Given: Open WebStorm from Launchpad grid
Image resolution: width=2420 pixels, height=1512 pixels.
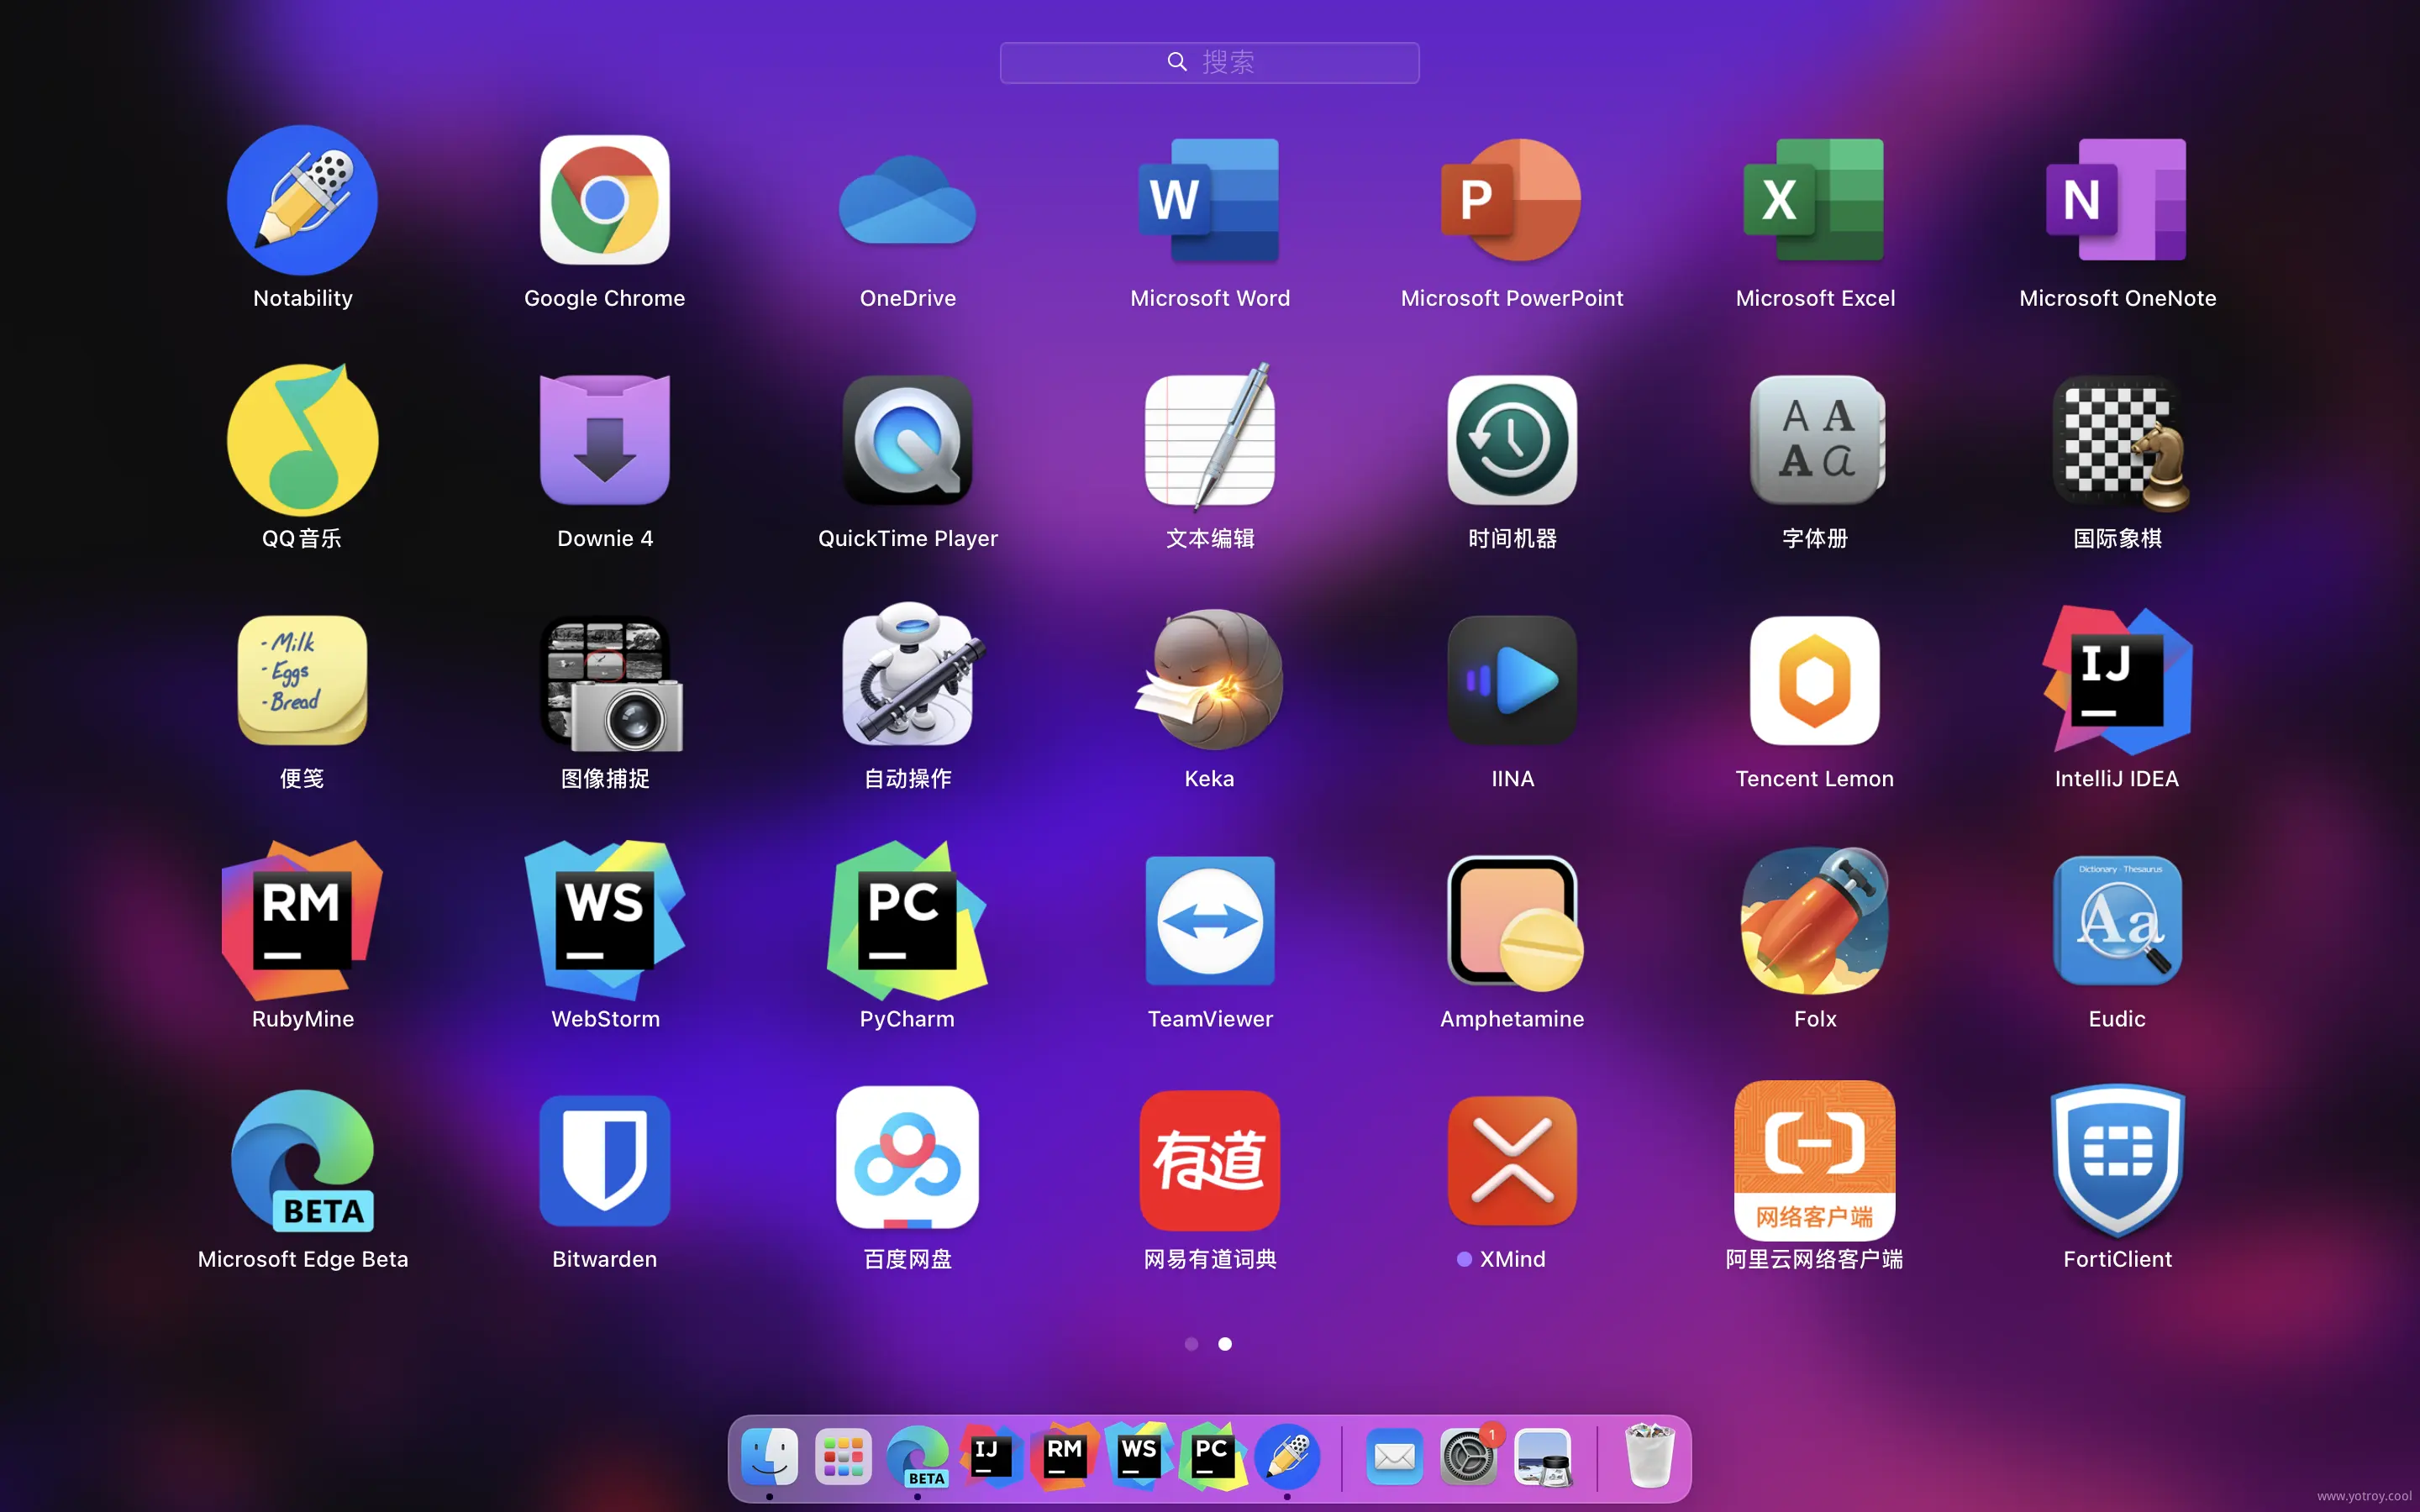Looking at the screenshot, I should pos(605,920).
